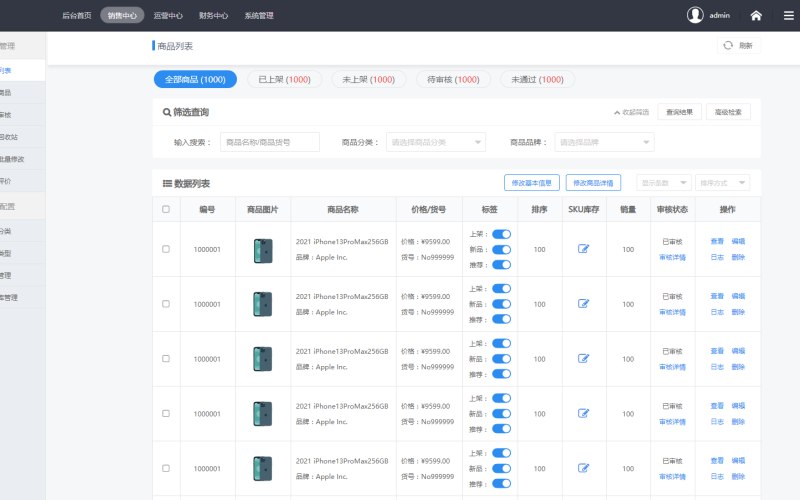This screenshot has width=800, height=500.
Task: Tick the checkbox of the fourth product row
Action: click(x=166, y=413)
